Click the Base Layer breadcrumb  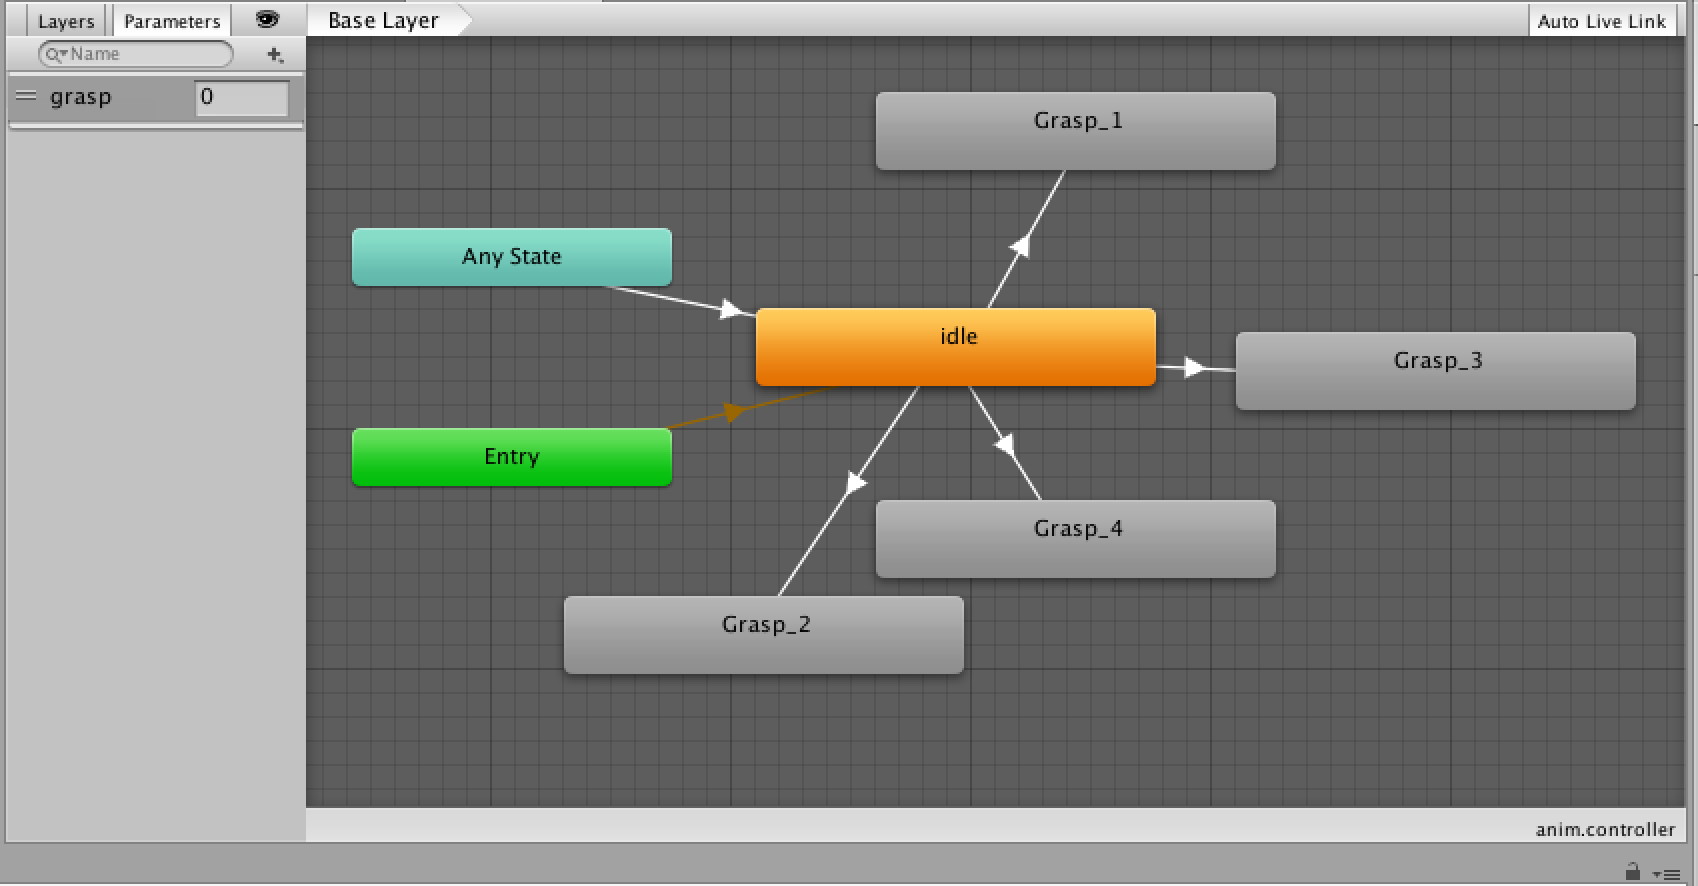tap(386, 20)
